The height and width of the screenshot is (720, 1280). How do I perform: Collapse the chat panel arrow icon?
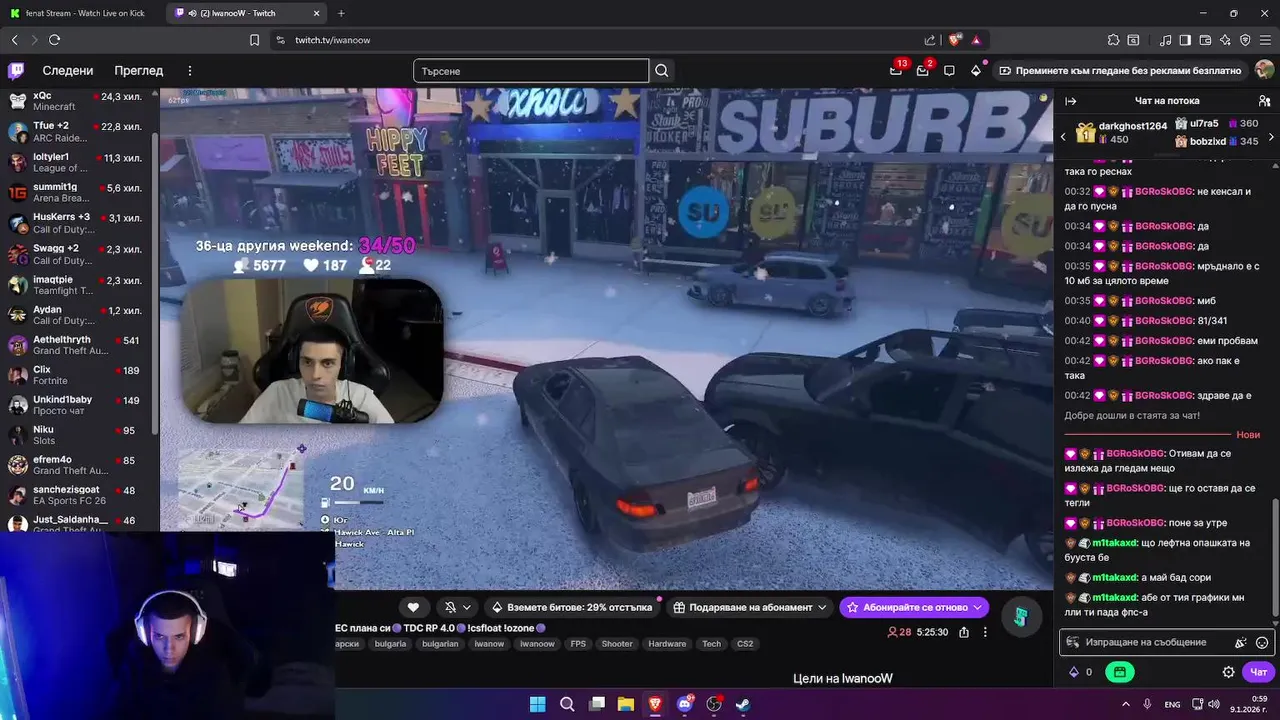(1070, 101)
